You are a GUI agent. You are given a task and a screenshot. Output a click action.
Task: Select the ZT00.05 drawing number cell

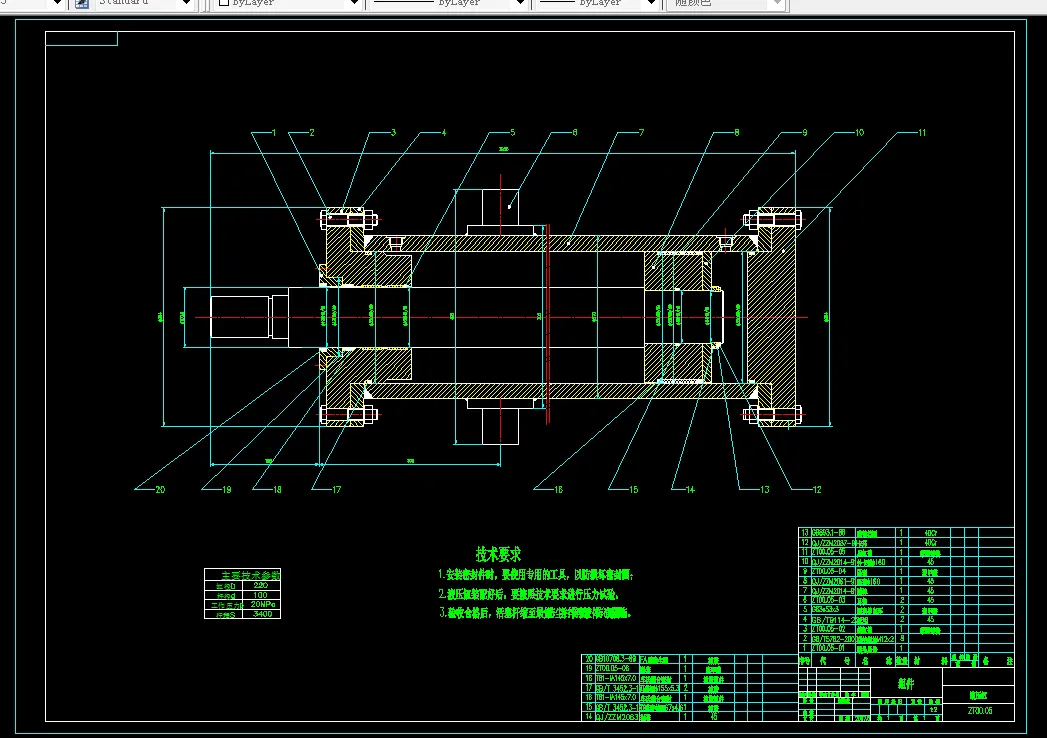coord(980,711)
